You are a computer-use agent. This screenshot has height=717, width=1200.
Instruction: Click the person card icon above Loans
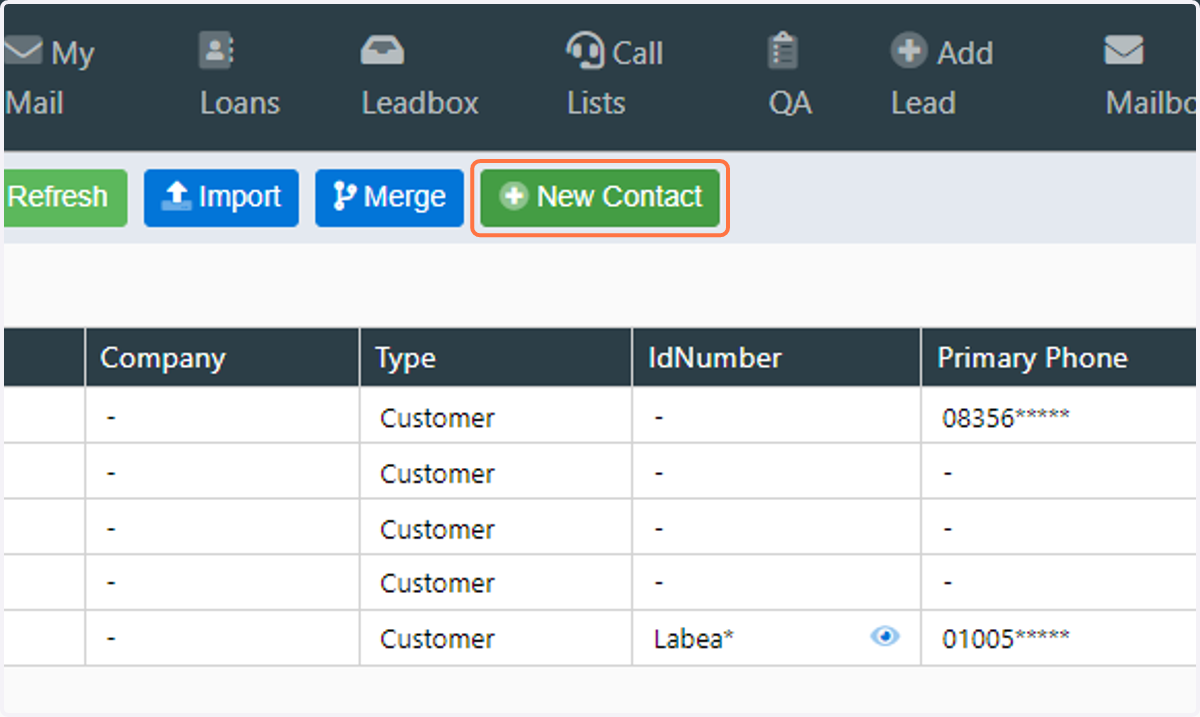point(216,50)
